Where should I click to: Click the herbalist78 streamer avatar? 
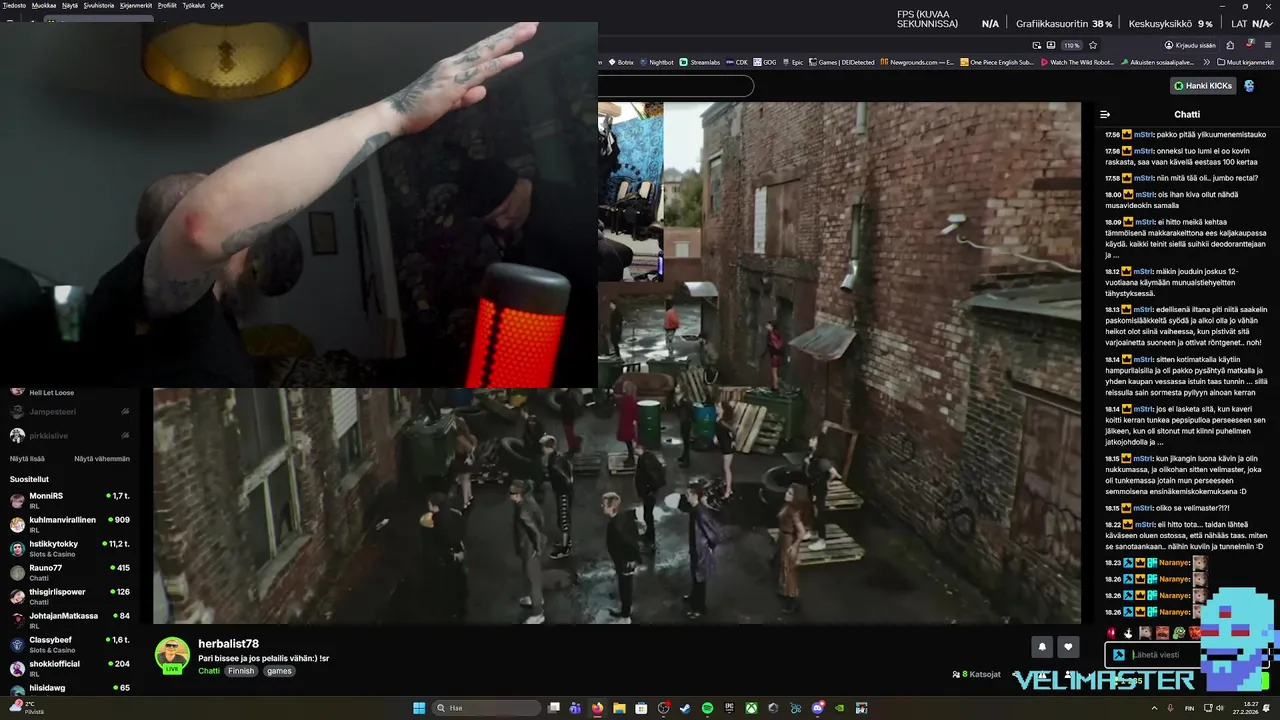pyautogui.click(x=172, y=654)
